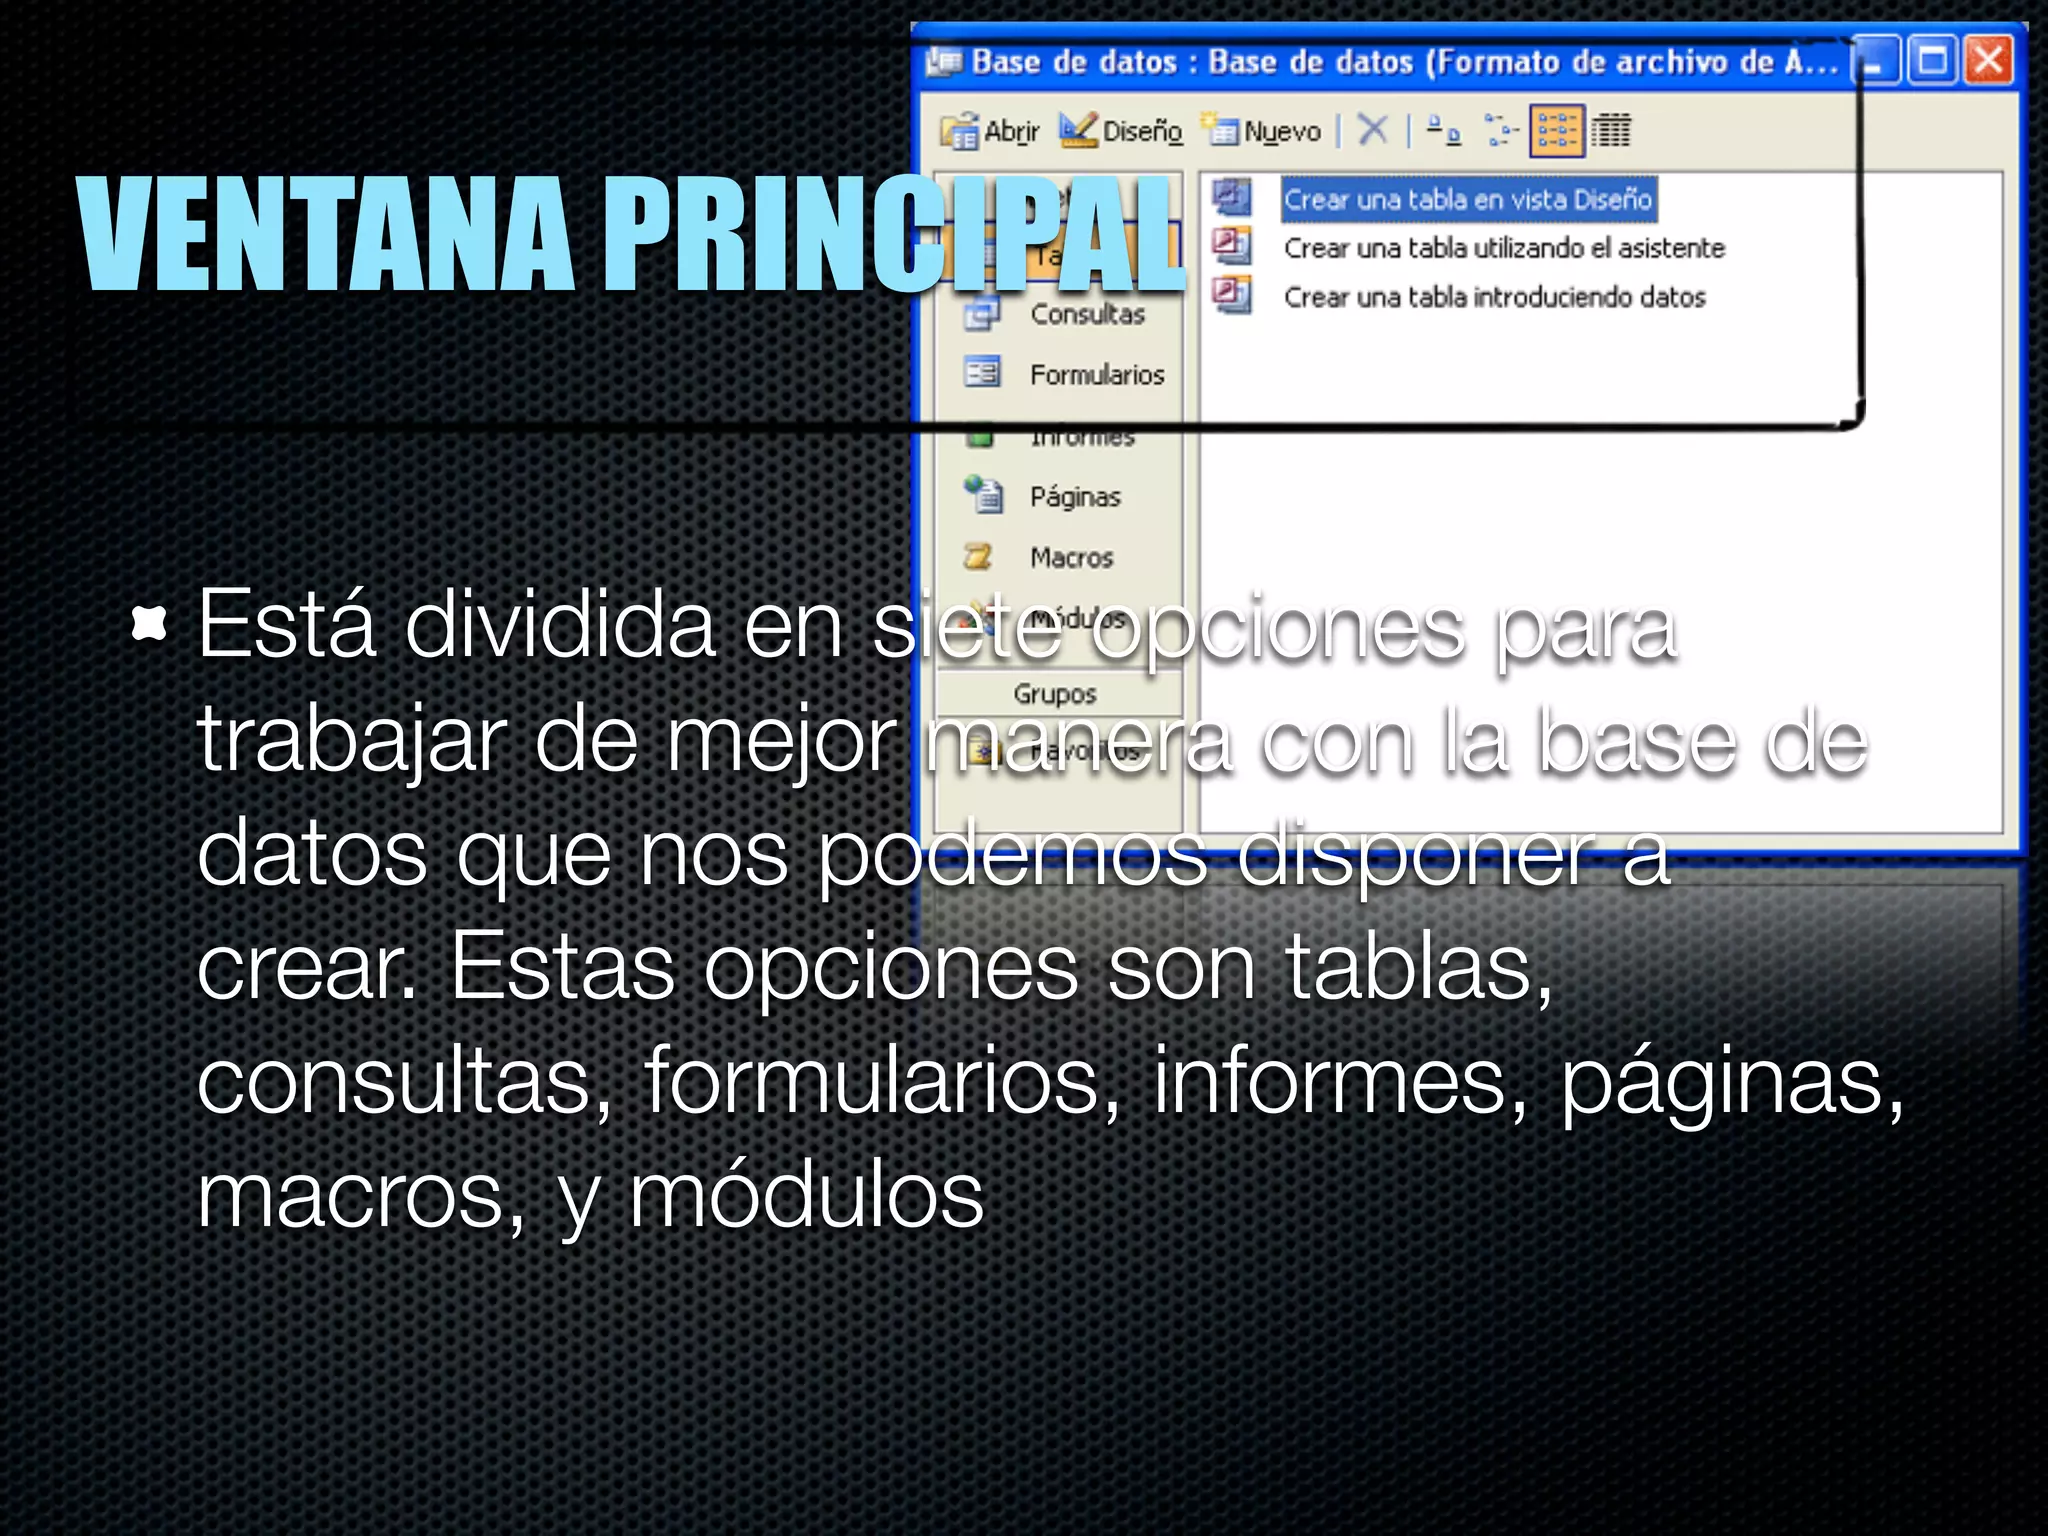Open Crear una tabla introduciendo datos
This screenshot has width=2048, height=1536.
pyautogui.click(x=1494, y=297)
